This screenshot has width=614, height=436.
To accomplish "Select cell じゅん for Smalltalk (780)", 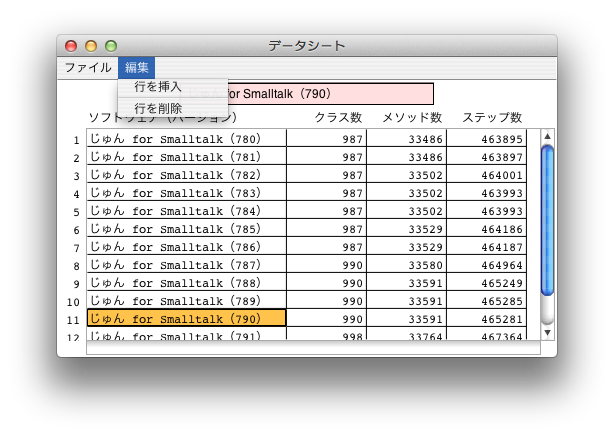I will tap(187, 139).
